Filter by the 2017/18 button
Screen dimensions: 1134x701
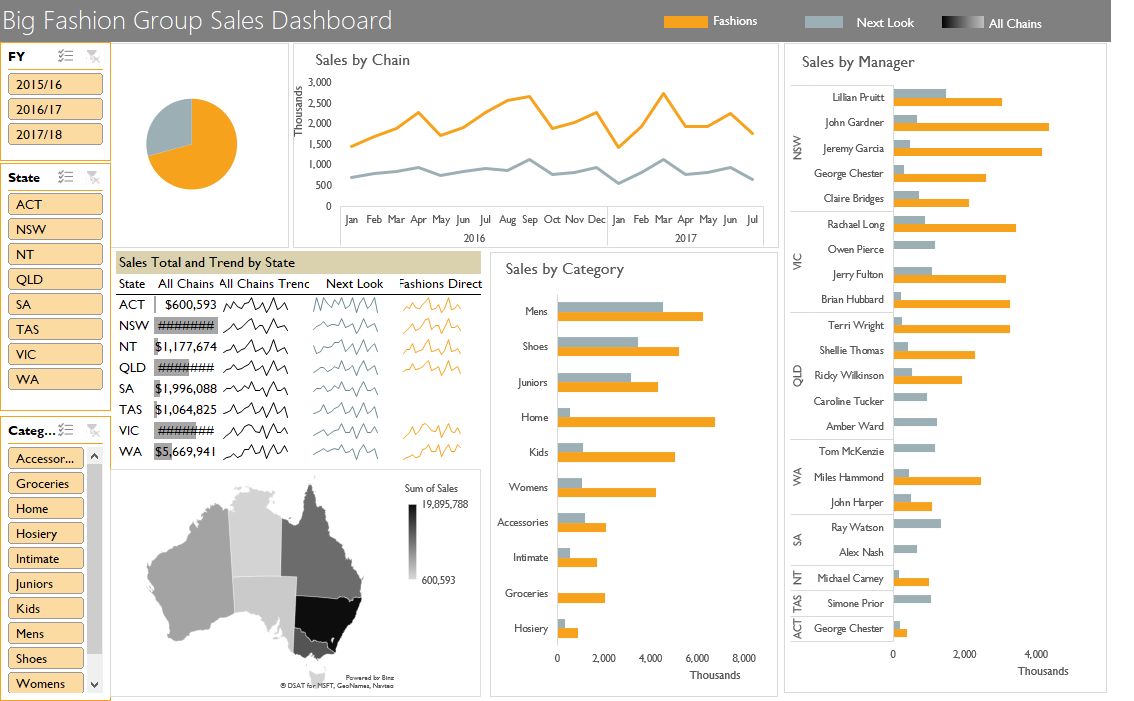55,134
